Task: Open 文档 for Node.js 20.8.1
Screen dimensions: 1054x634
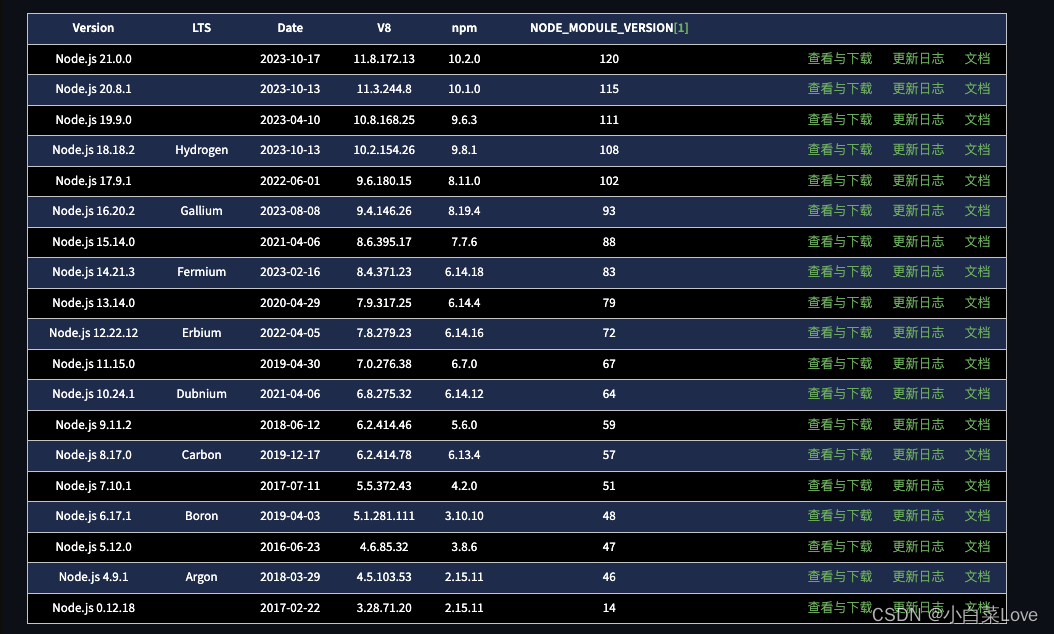Action: 977,89
